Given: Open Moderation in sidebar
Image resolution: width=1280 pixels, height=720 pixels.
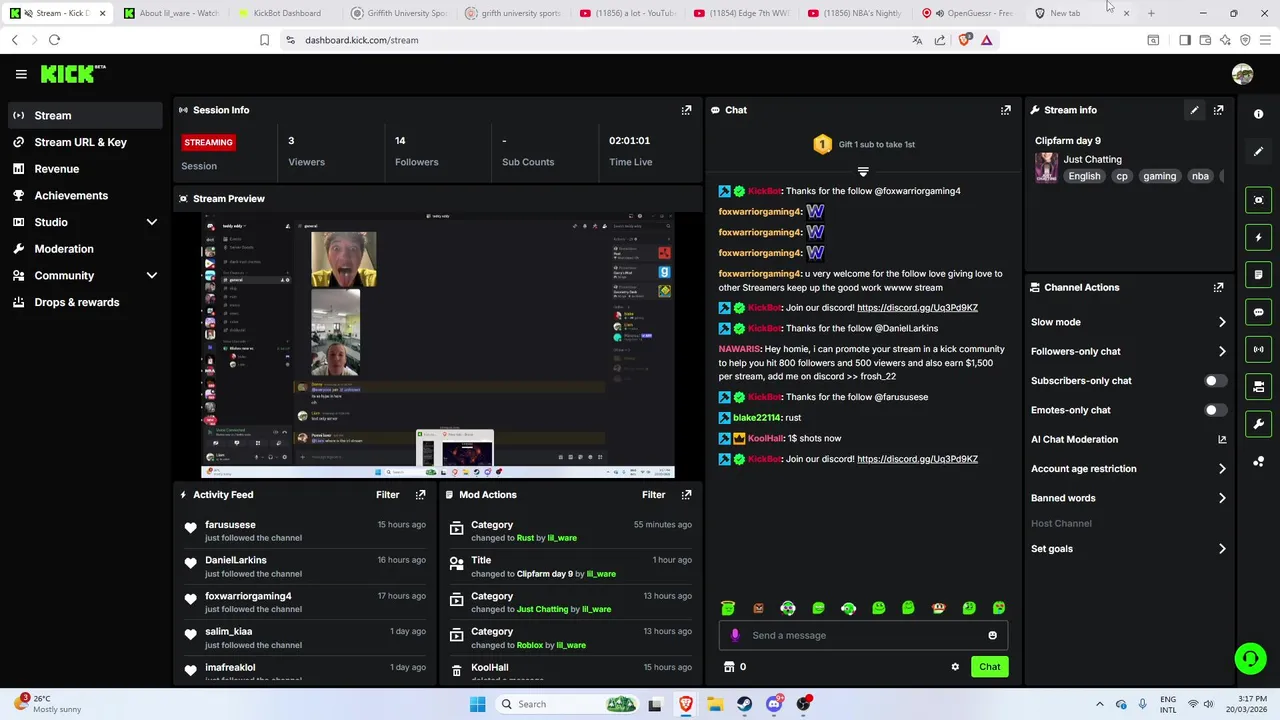Looking at the screenshot, I should pyautogui.click(x=85, y=249).
